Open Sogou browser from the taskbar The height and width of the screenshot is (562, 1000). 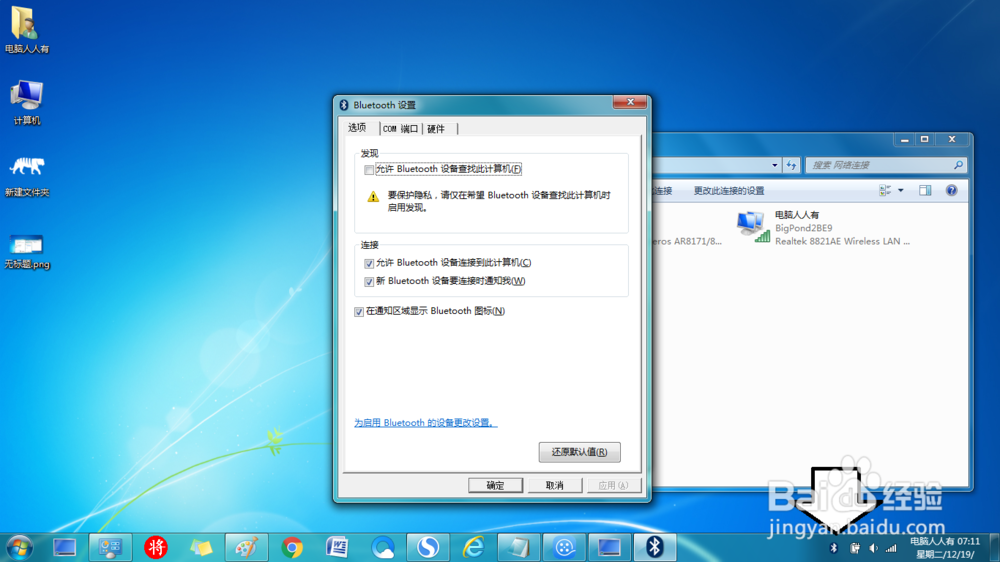click(428, 547)
